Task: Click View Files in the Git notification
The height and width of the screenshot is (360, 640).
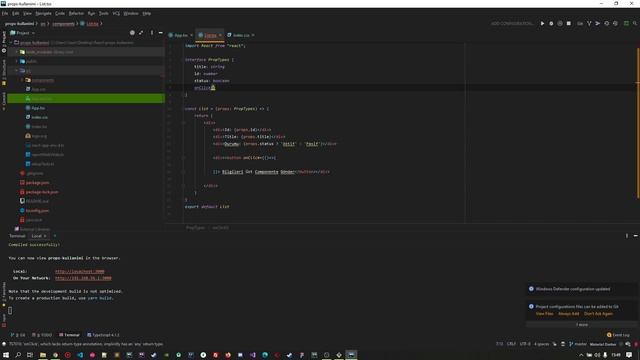Action: coord(544,313)
